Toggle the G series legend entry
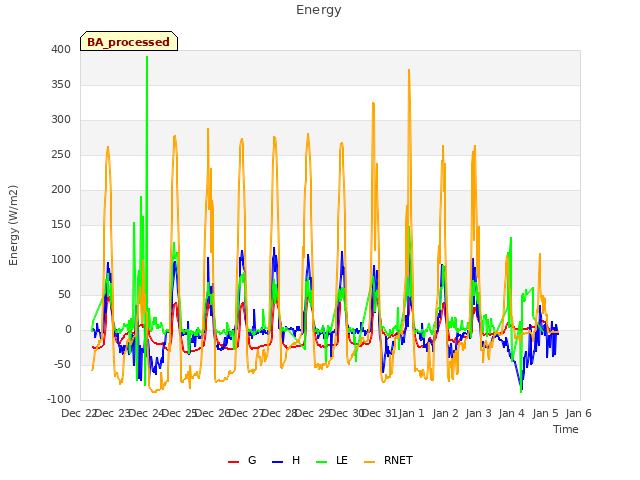 tap(242, 460)
